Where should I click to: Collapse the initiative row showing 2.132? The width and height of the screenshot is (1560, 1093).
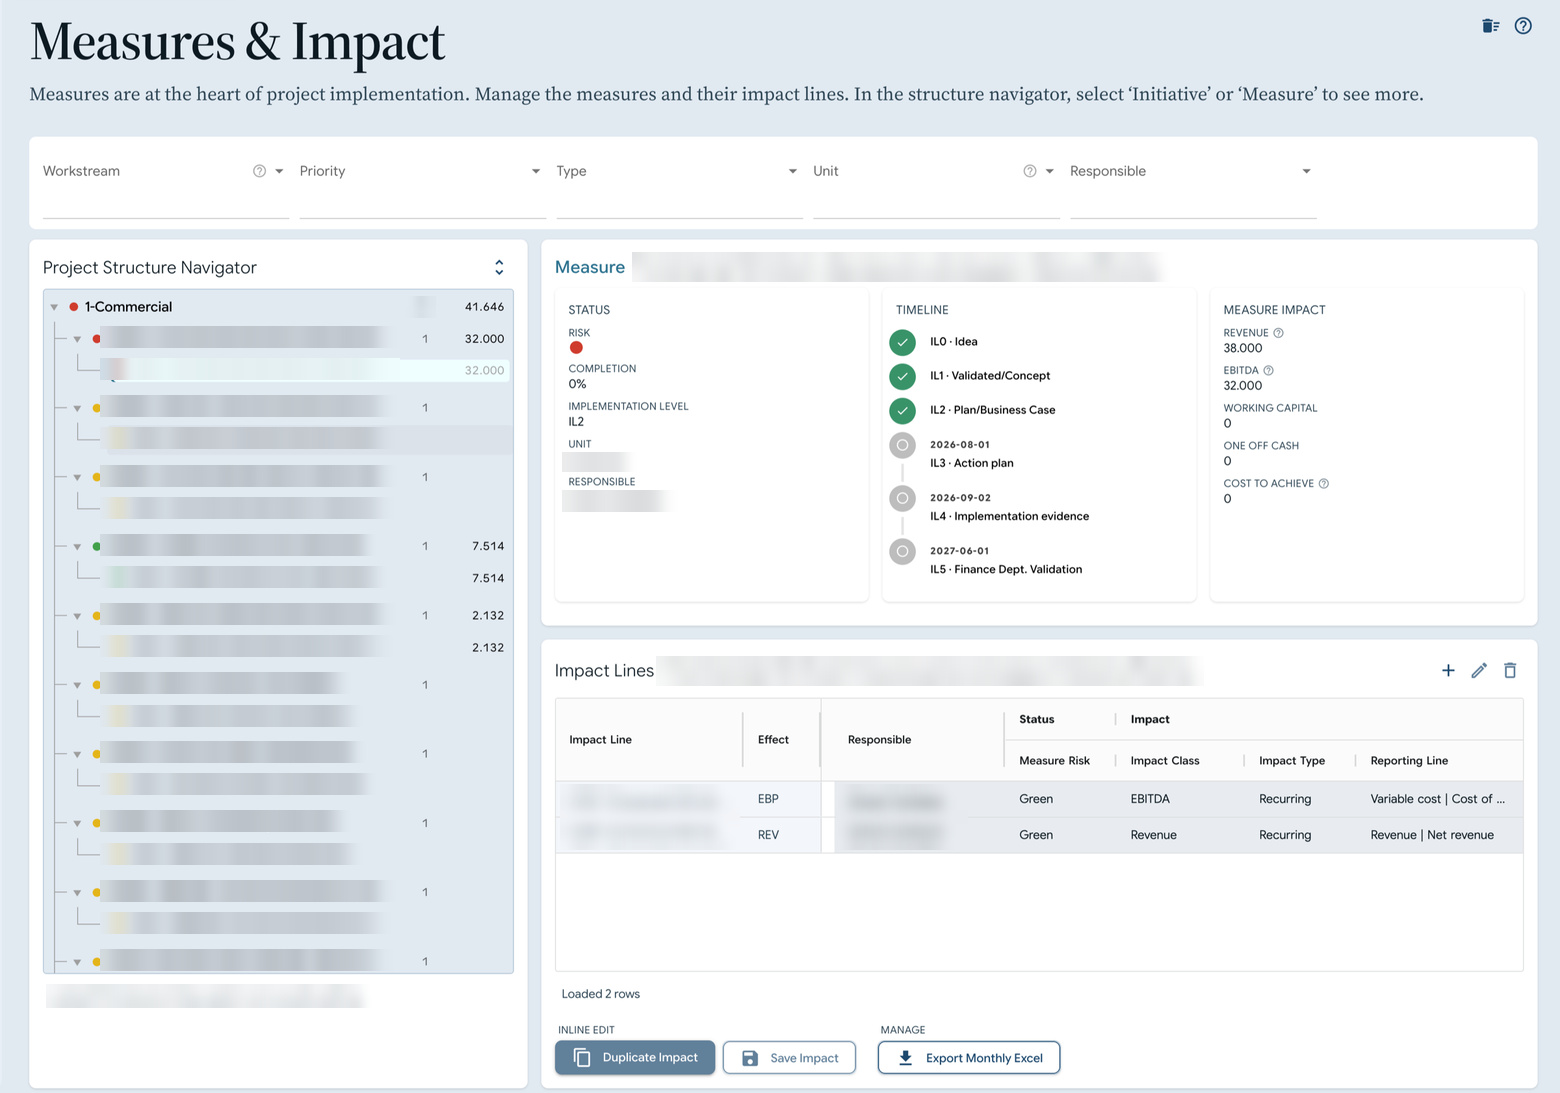pos(77,616)
